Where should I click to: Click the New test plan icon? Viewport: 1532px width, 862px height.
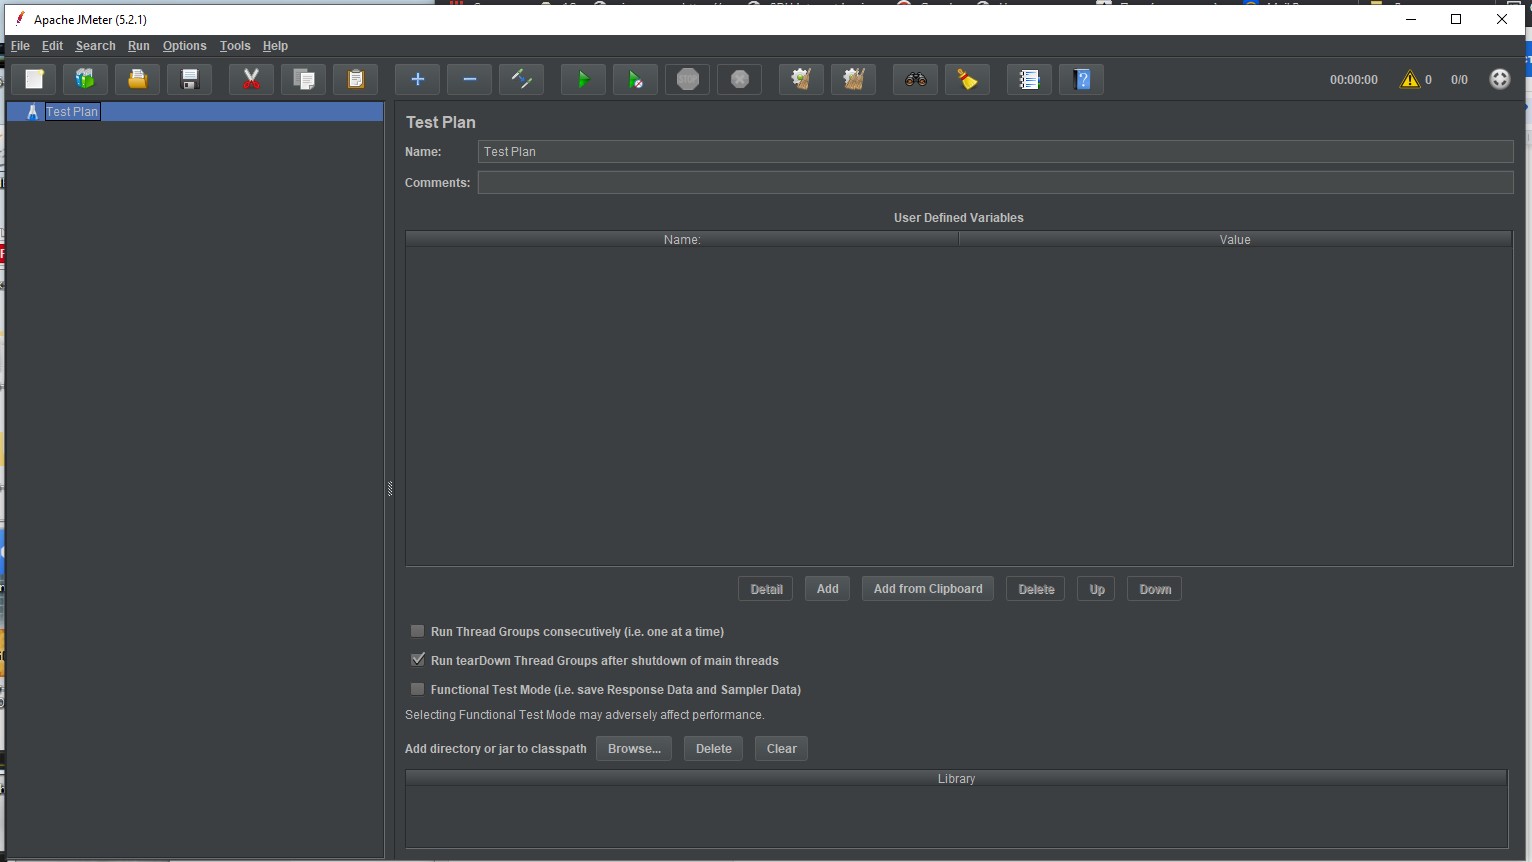(x=34, y=80)
